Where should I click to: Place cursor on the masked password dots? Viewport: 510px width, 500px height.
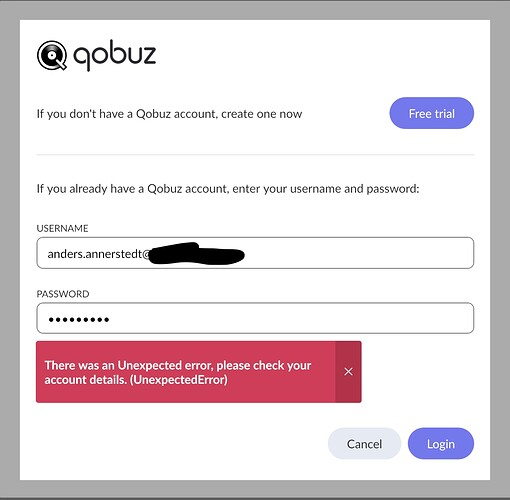(x=79, y=320)
